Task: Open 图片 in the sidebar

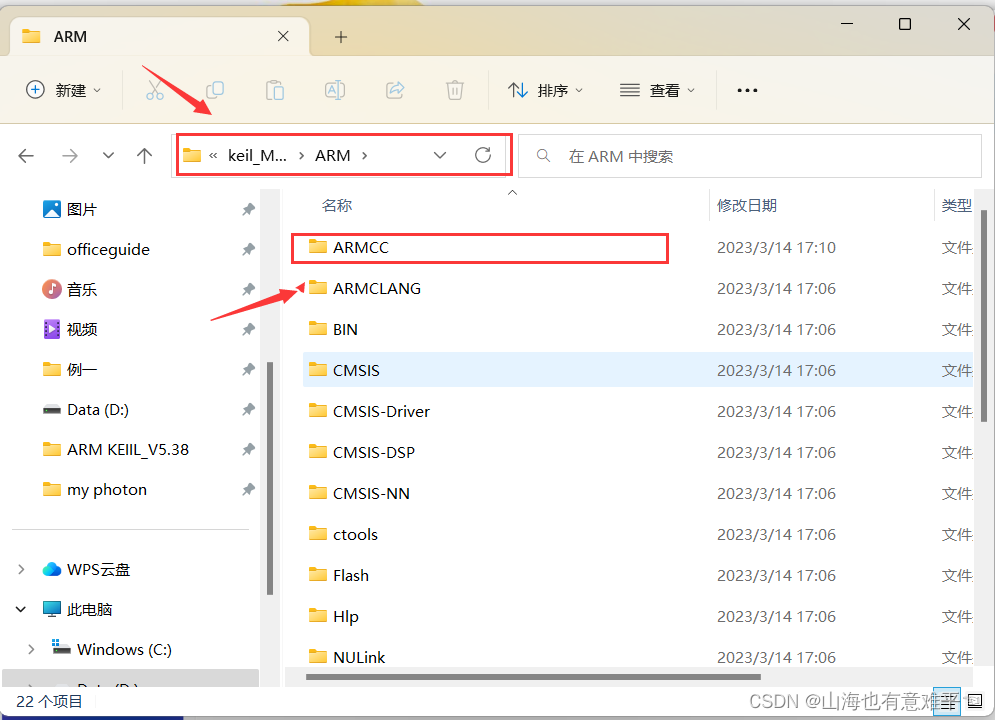Action: [x=81, y=209]
